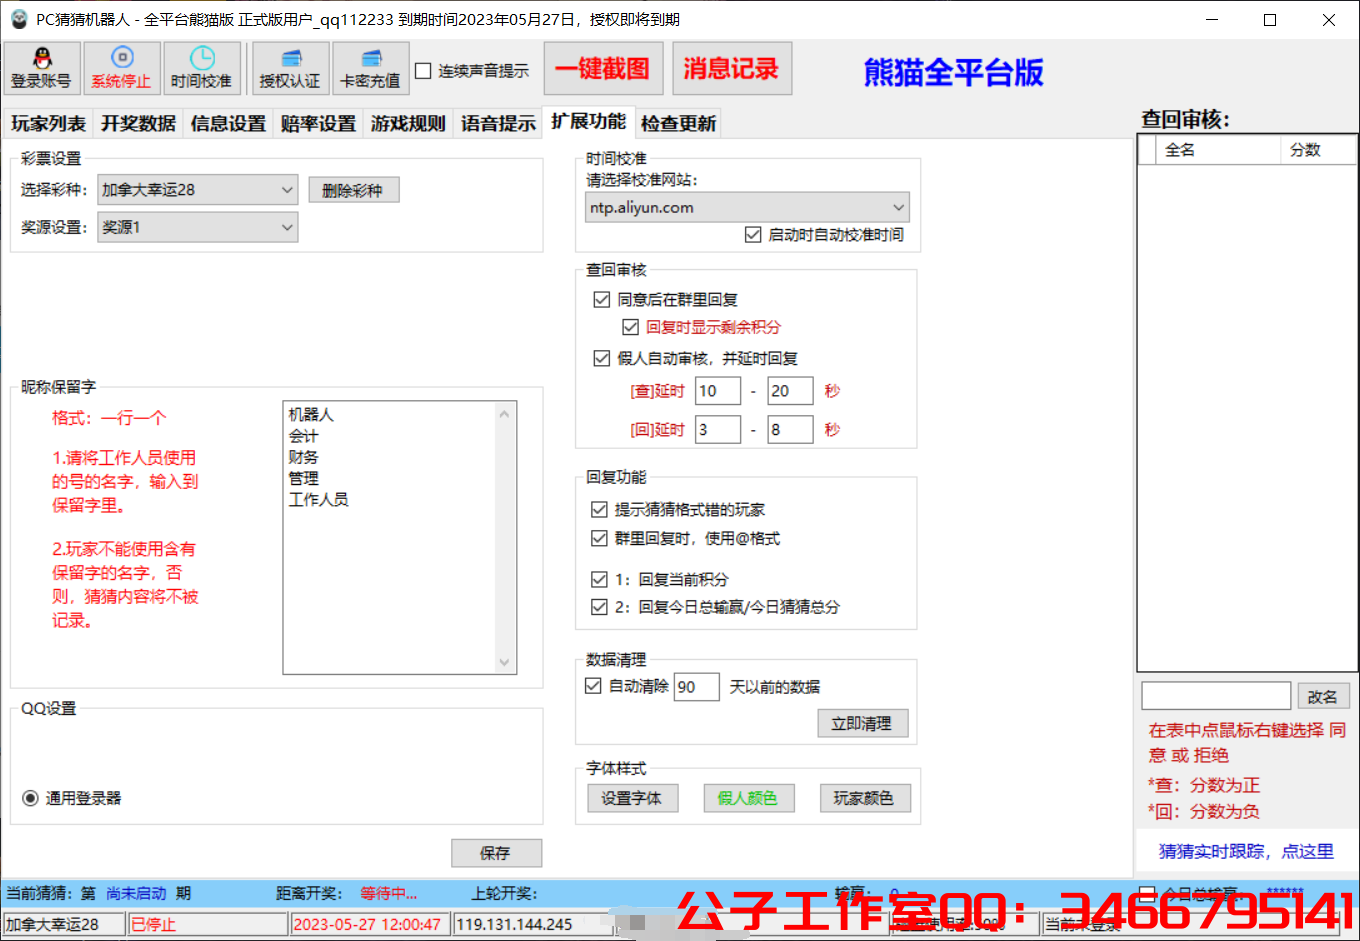Viewport: 1360px width, 941px height.
Task: Pick the 玩家颜色 color button
Action: click(864, 798)
